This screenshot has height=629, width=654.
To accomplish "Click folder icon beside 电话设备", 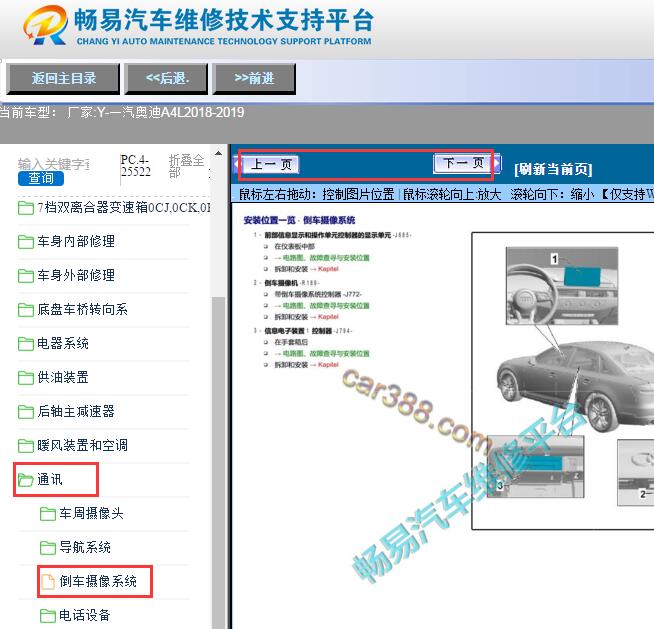I will tap(48, 616).
